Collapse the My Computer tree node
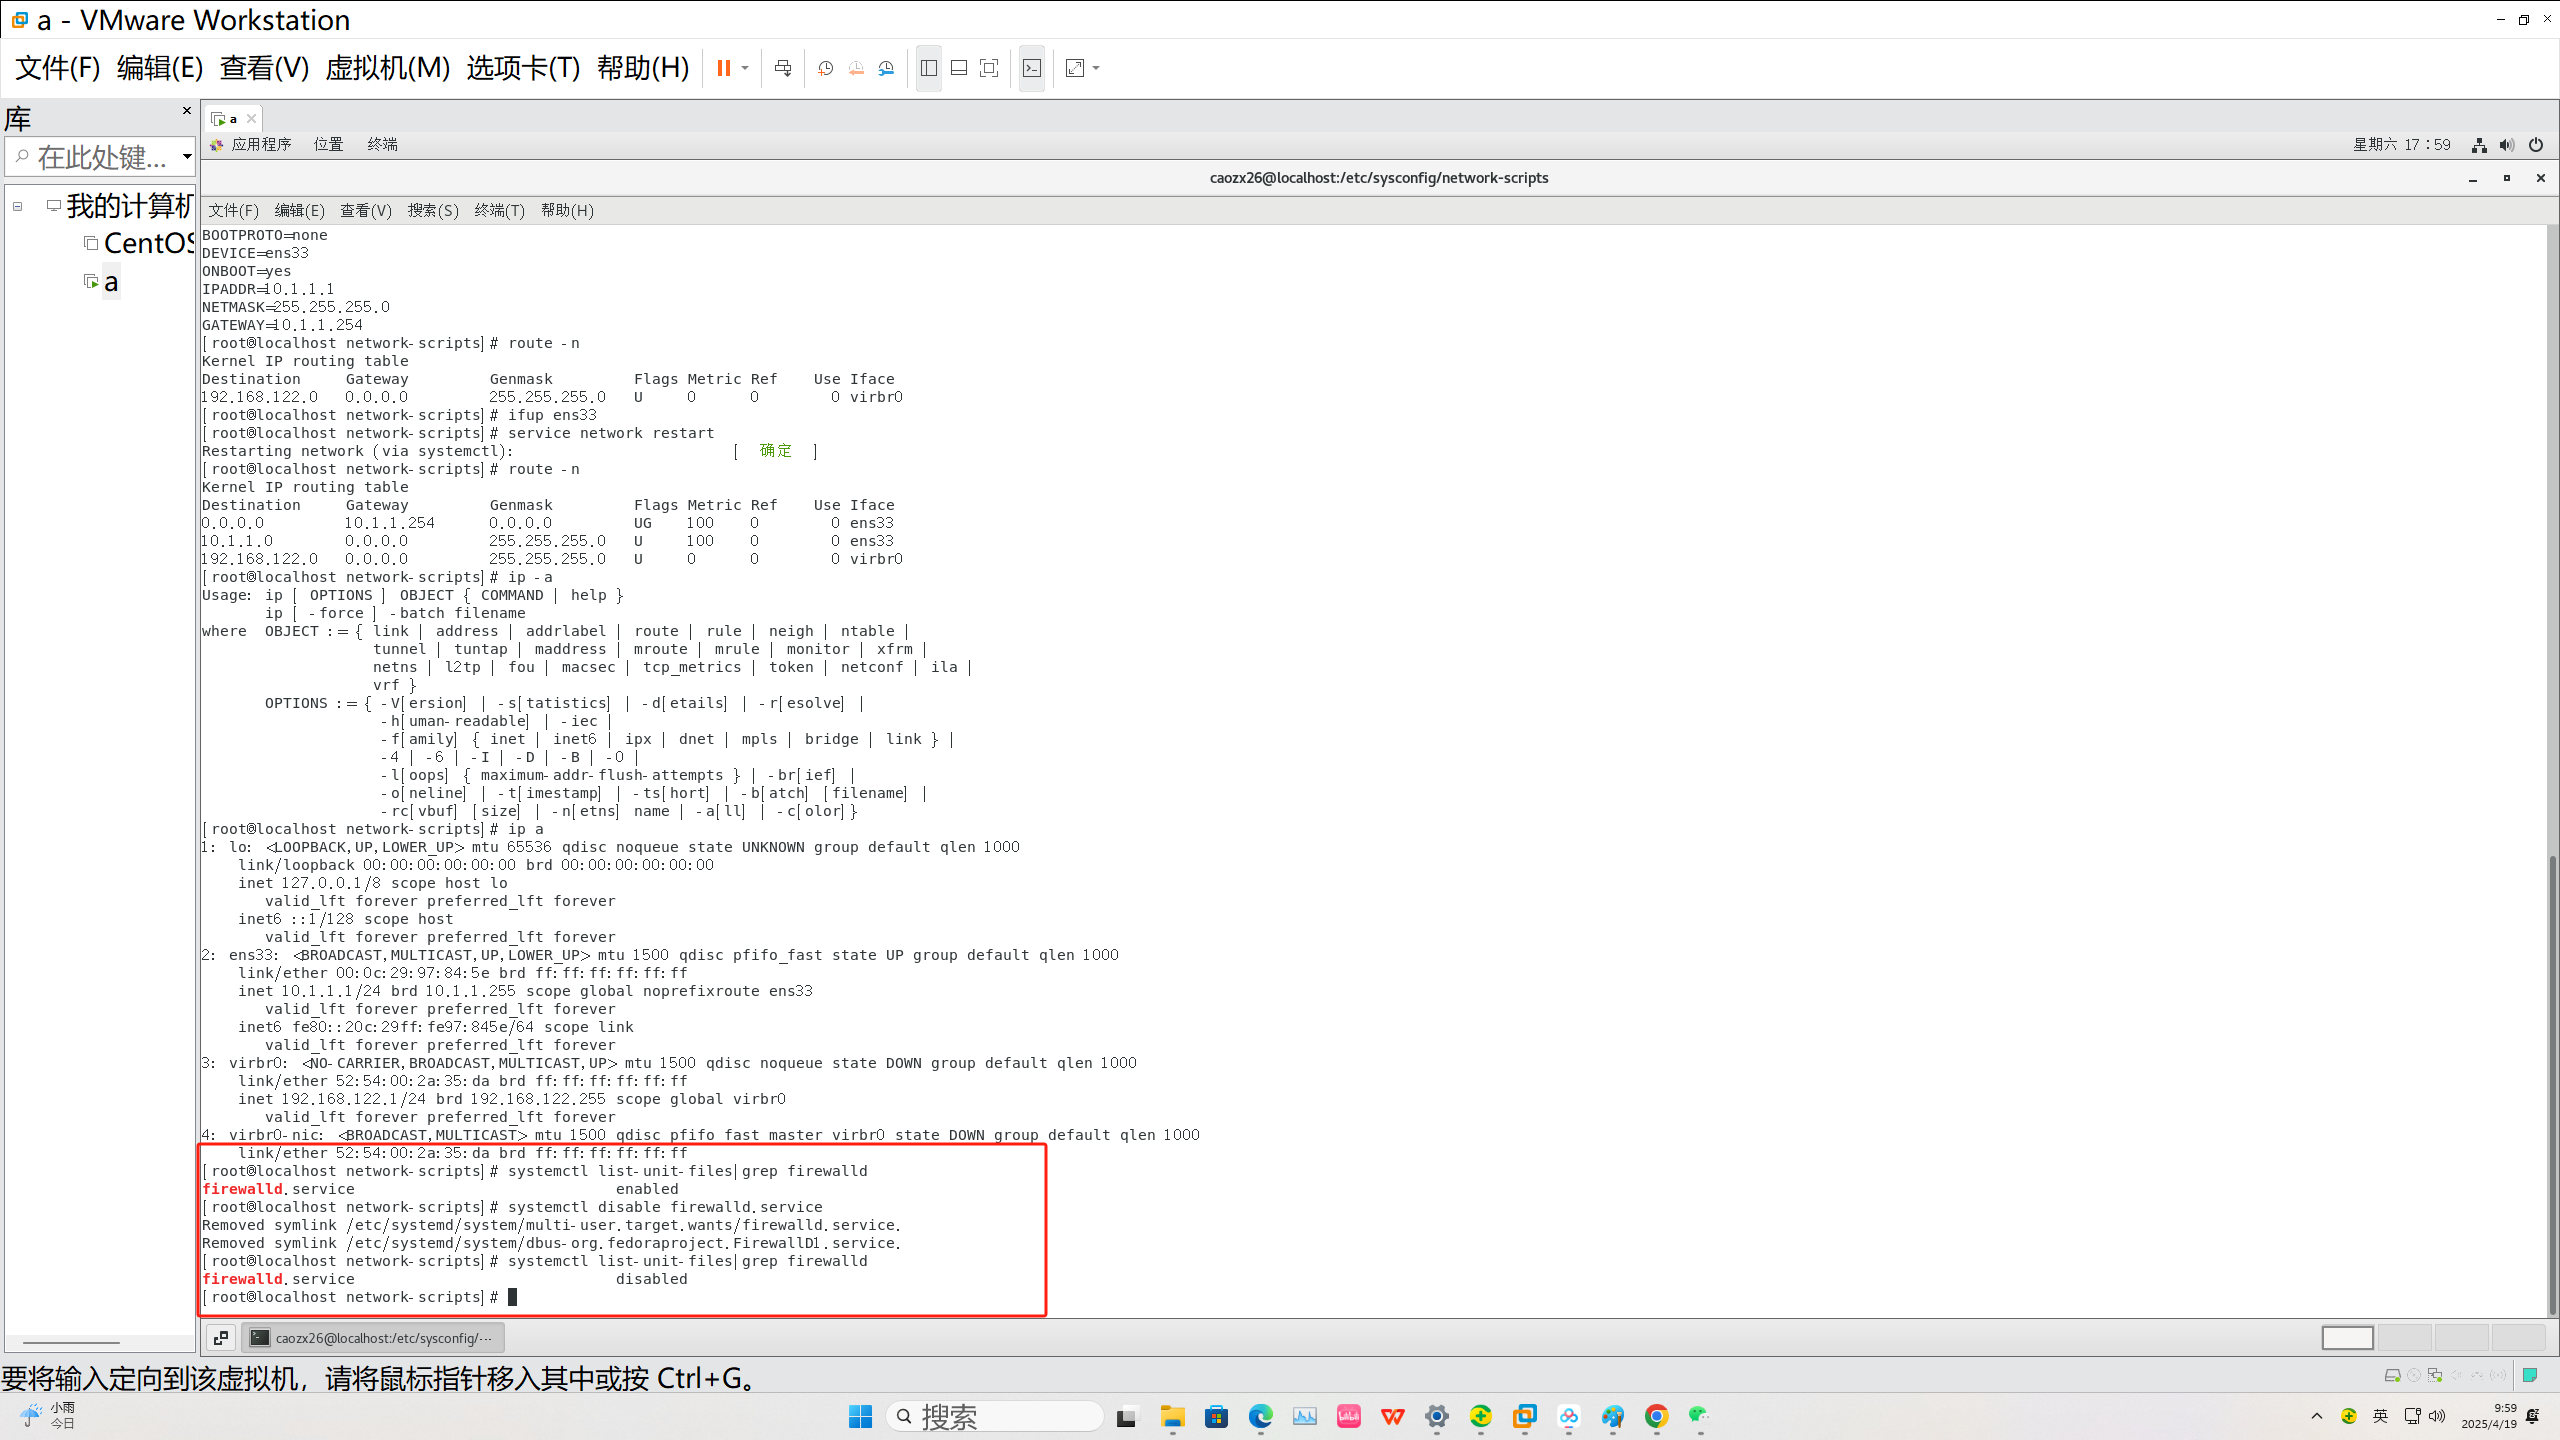The height and width of the screenshot is (1440, 2560). [17, 206]
